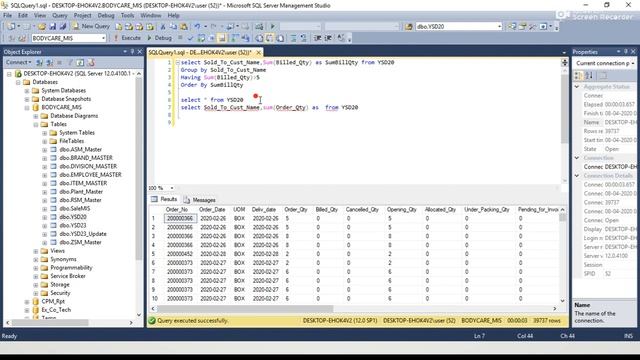Open the Tools menu
640x360 pixels.
click(x=127, y=16)
